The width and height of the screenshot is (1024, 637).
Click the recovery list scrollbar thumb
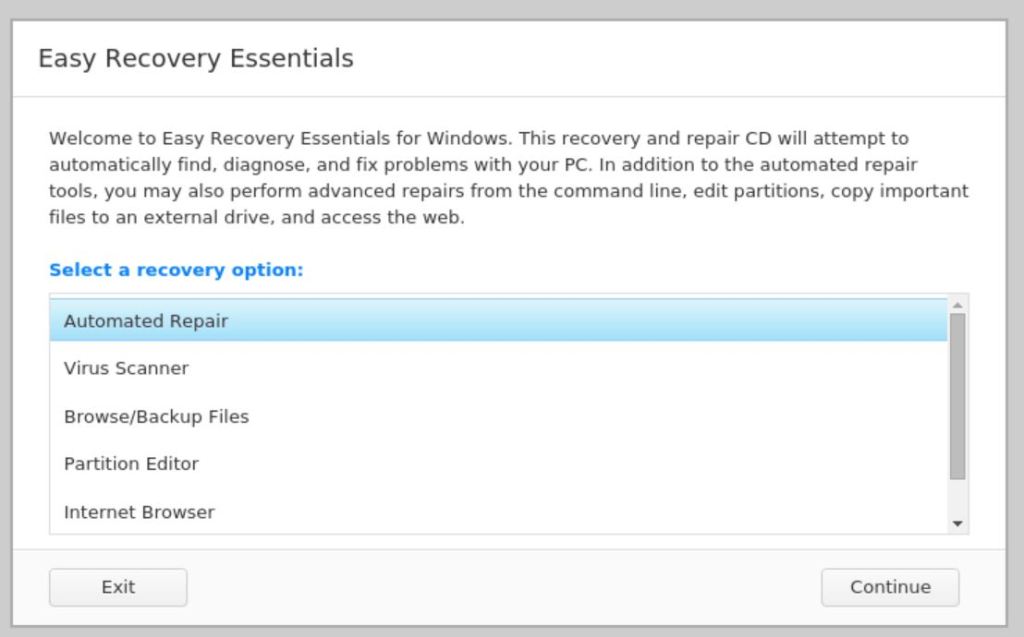tap(957, 395)
